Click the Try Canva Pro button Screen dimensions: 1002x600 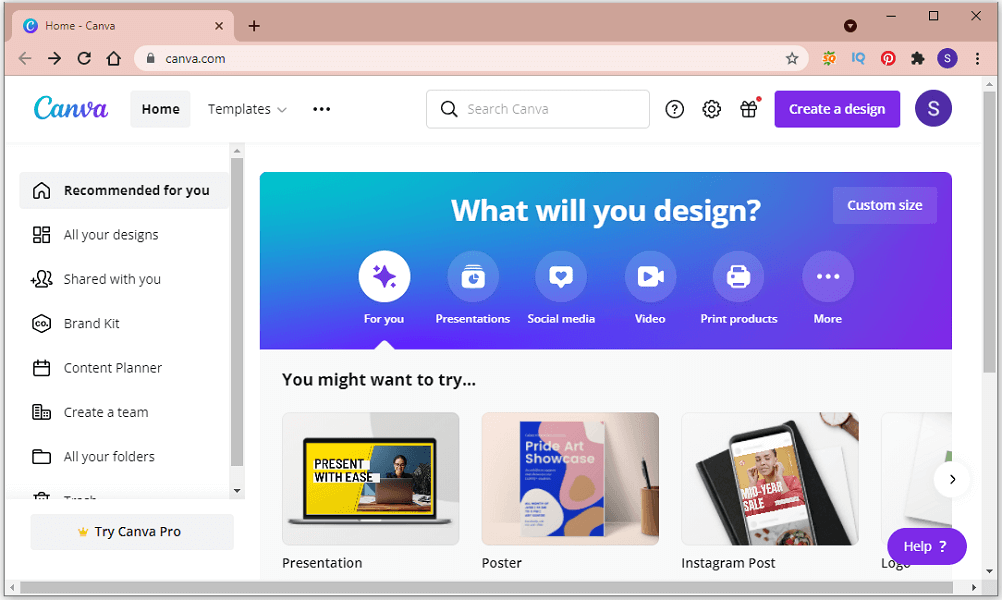click(132, 532)
